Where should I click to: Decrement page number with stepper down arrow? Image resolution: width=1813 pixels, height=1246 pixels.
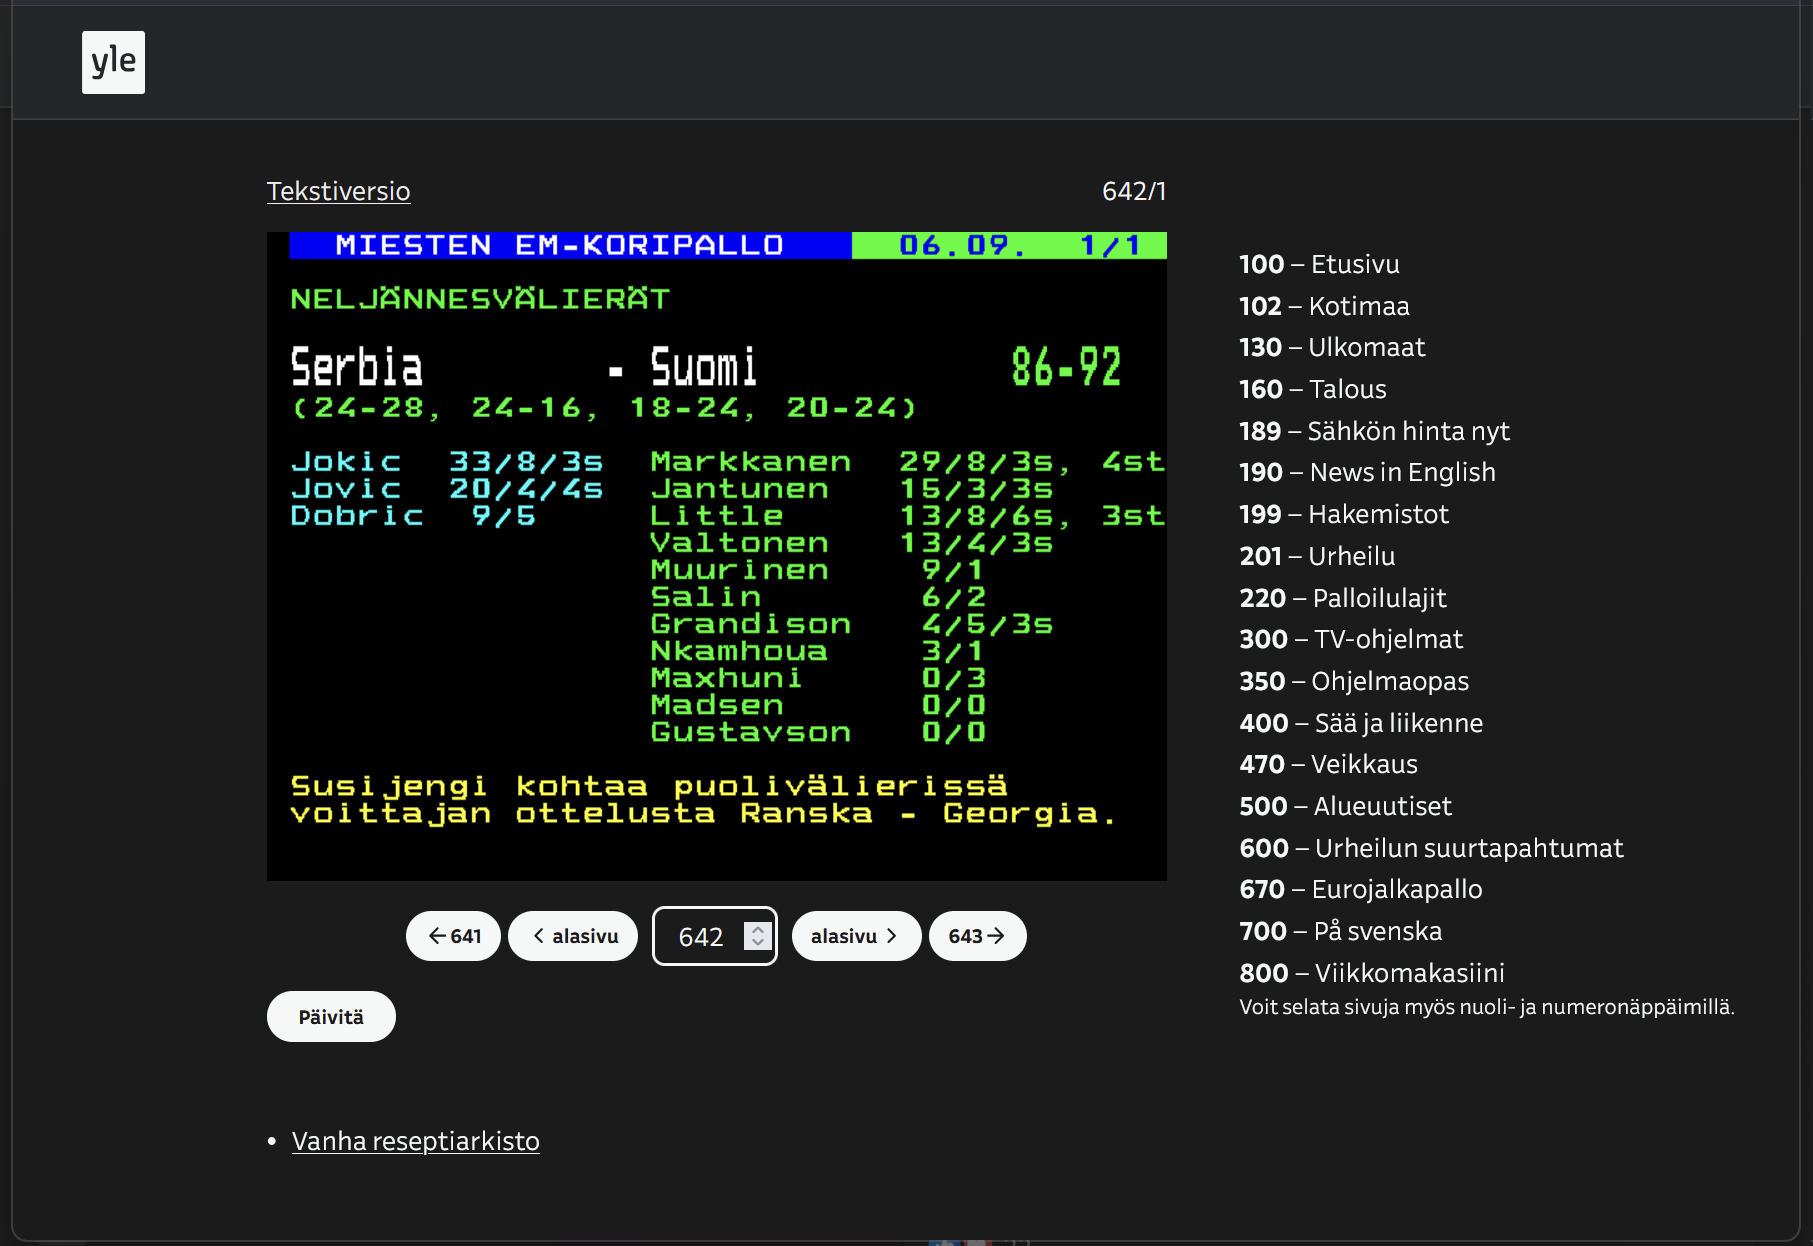(x=758, y=943)
